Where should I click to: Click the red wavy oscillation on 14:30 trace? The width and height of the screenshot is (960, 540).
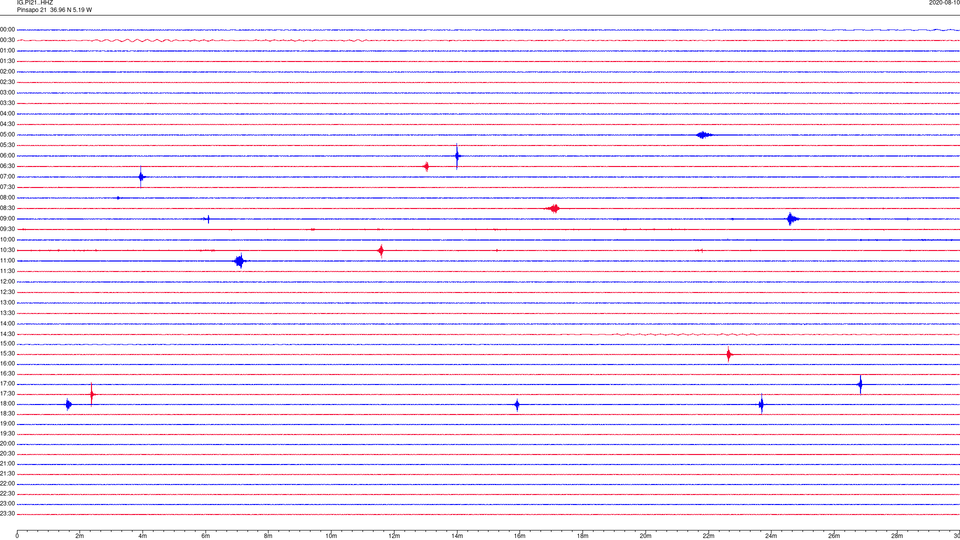686,334
